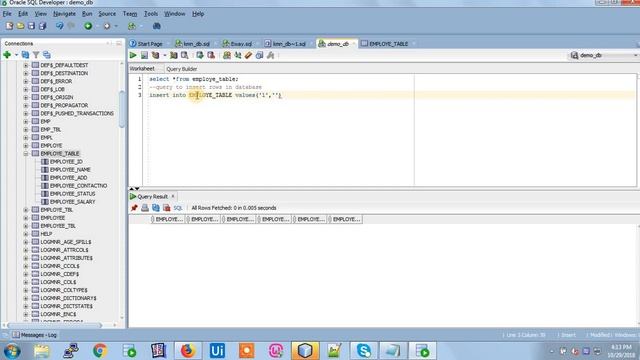Expand the LOGMNR_COL$ tree node

(x=26, y=282)
